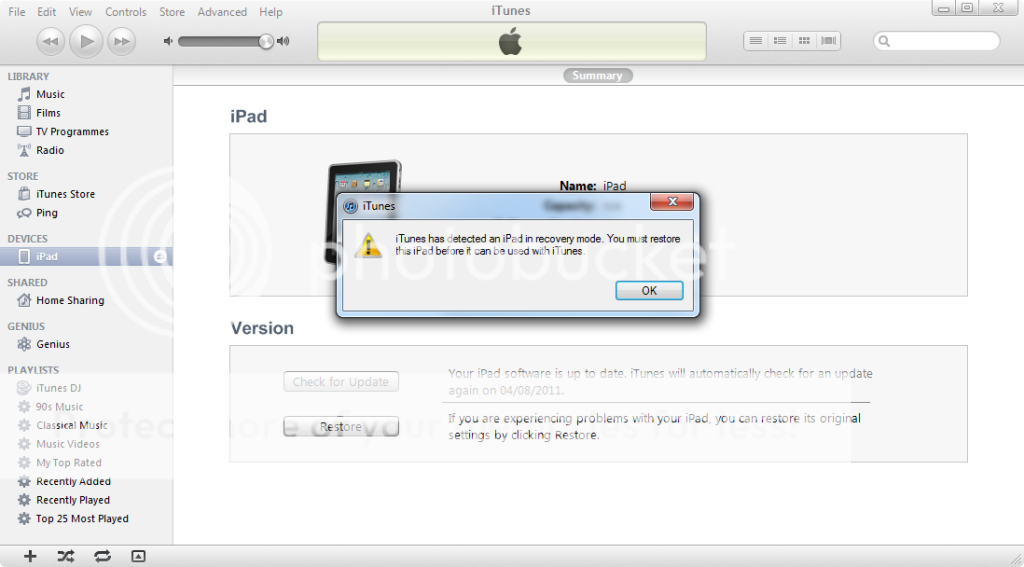Switch to Cover Flow view icon
1024x567 pixels.
(x=829, y=40)
